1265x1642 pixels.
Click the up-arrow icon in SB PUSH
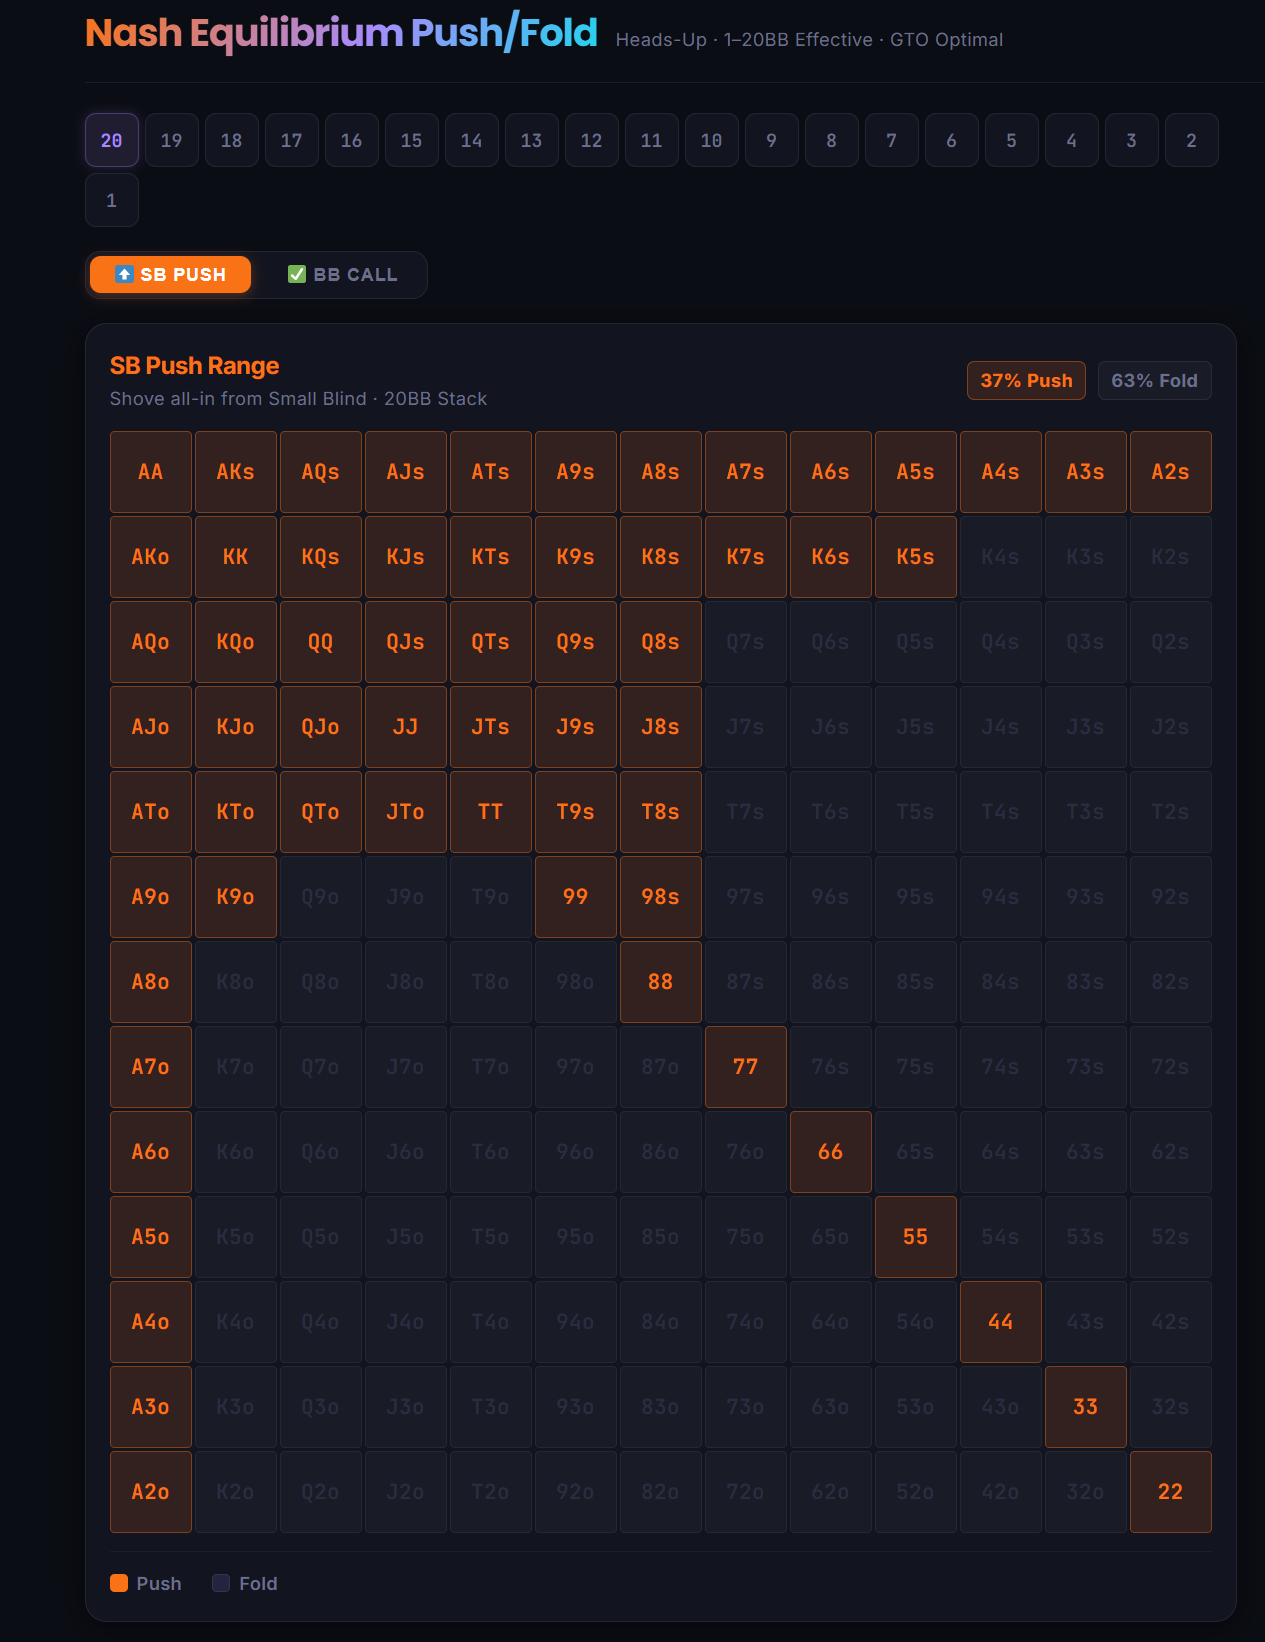pos(124,274)
